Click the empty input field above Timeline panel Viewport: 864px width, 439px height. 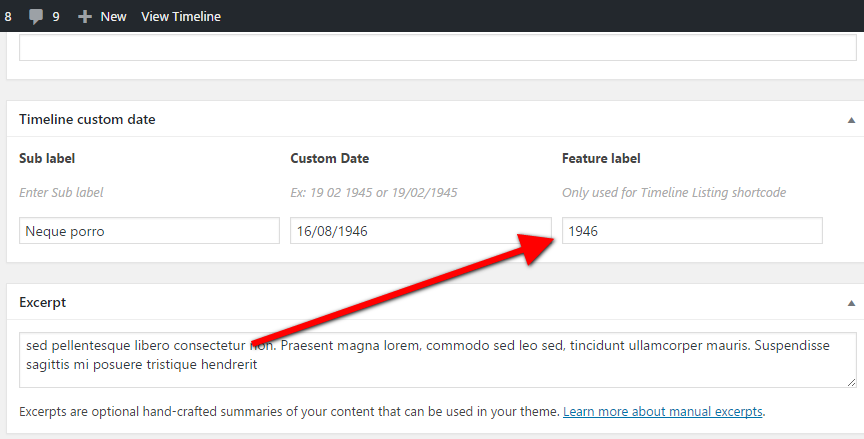coord(437,49)
